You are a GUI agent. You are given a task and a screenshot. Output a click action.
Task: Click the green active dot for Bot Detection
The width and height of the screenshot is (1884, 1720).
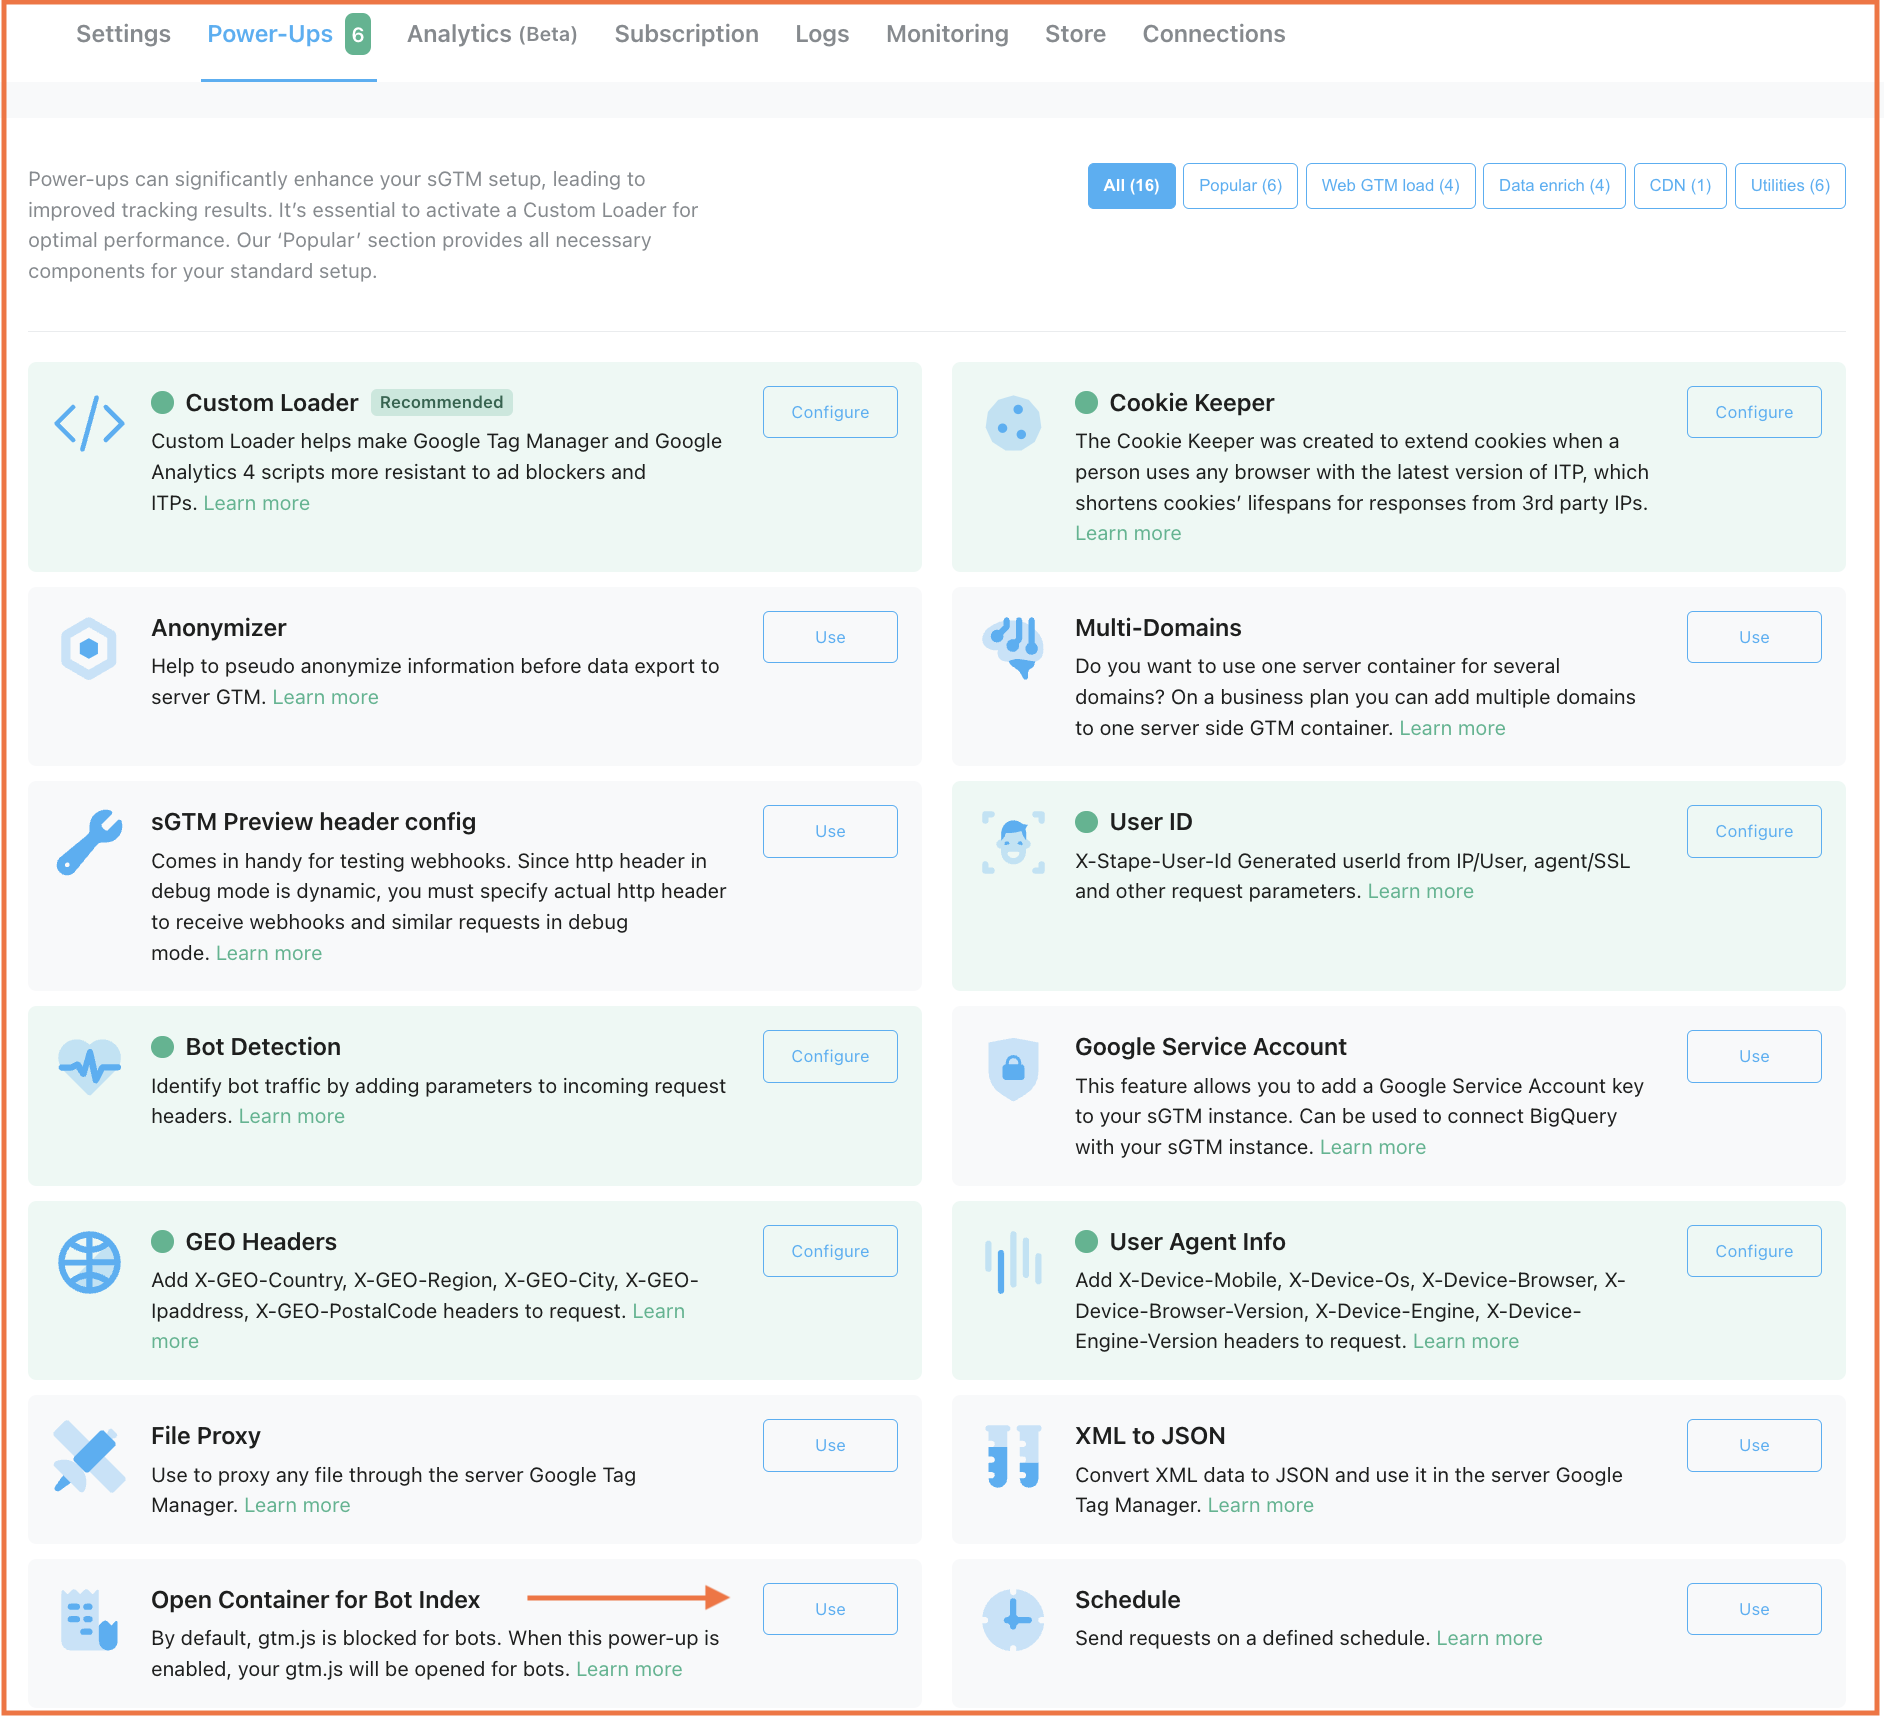click(x=163, y=1046)
